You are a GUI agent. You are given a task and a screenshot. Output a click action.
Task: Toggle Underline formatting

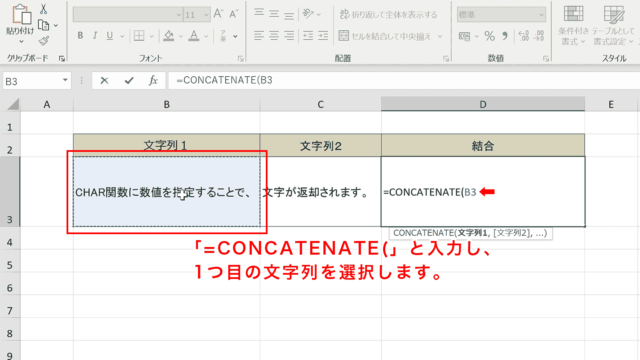[x=109, y=36]
